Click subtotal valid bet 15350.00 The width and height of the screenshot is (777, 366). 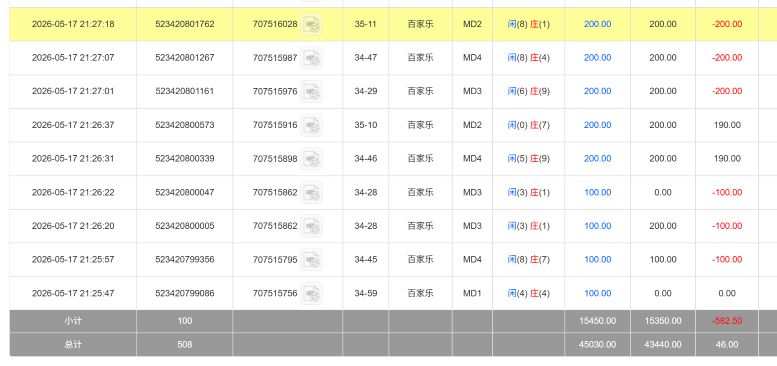[x=663, y=321]
